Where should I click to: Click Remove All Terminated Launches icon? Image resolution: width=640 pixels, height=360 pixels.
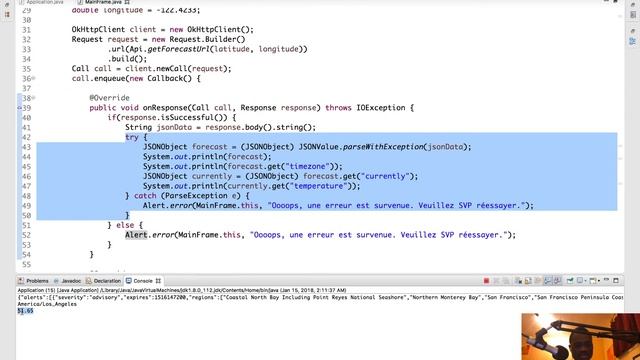coord(506,281)
